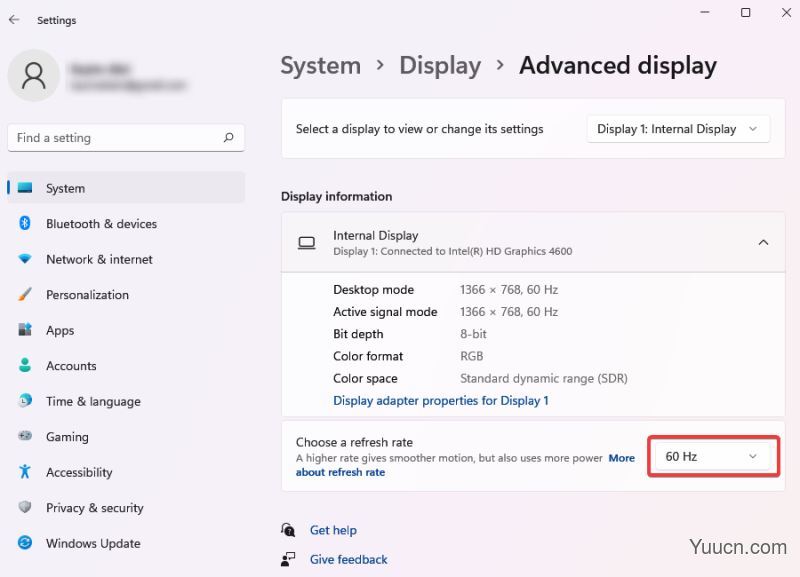Screen dimensions: 800x577
Task: Click the user profile avatar icon
Action: [x=34, y=76]
